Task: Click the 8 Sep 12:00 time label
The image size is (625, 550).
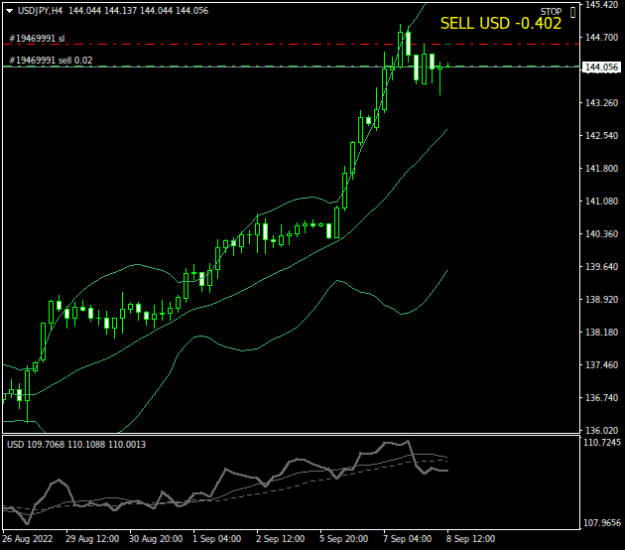Action: click(x=470, y=539)
